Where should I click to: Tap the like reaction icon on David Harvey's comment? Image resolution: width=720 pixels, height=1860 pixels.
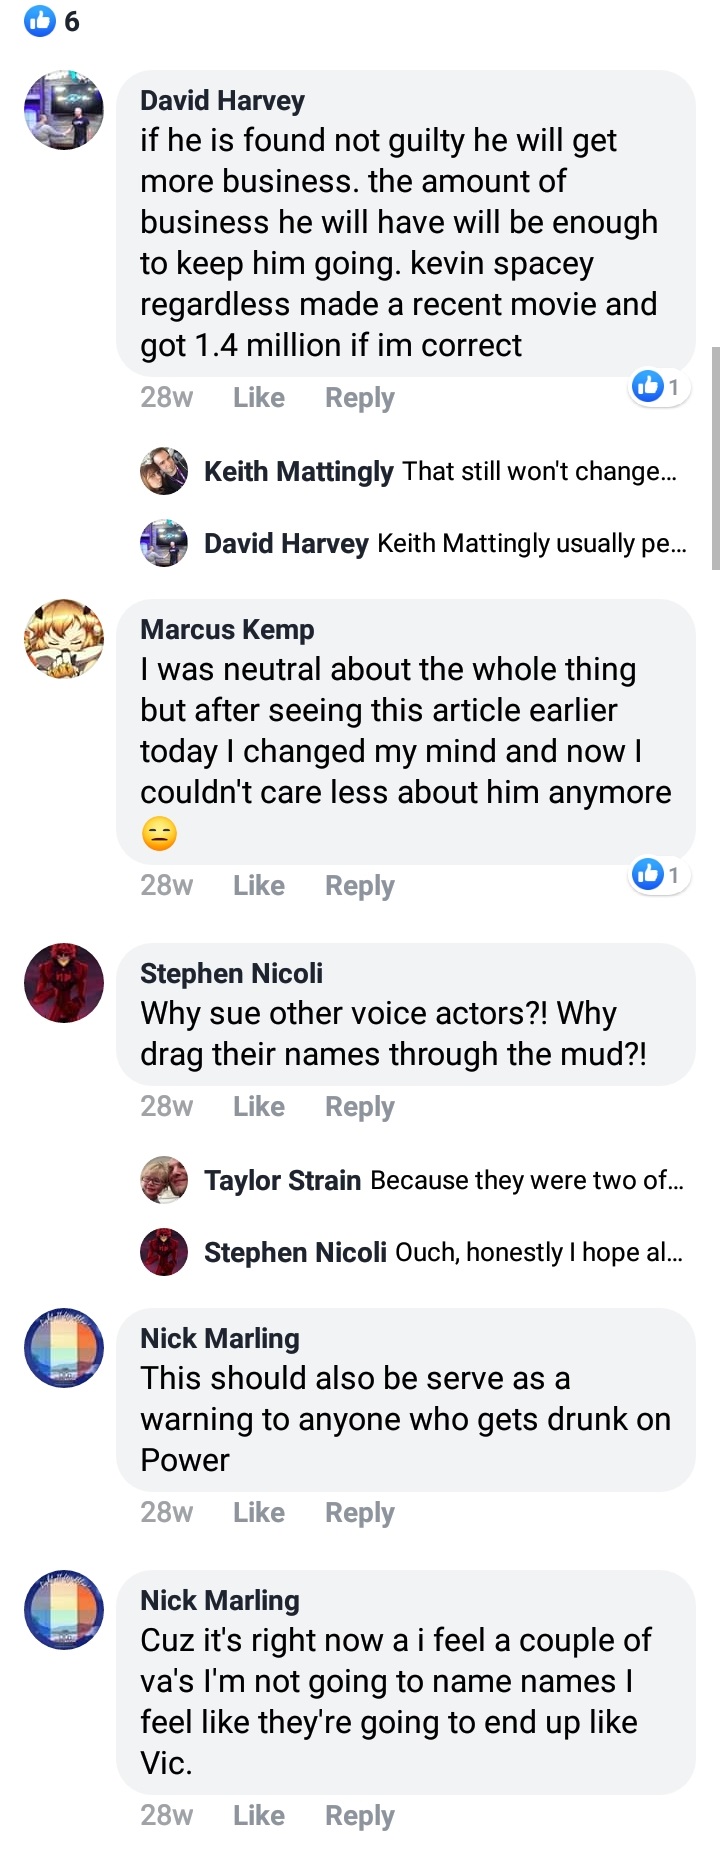[x=648, y=386]
